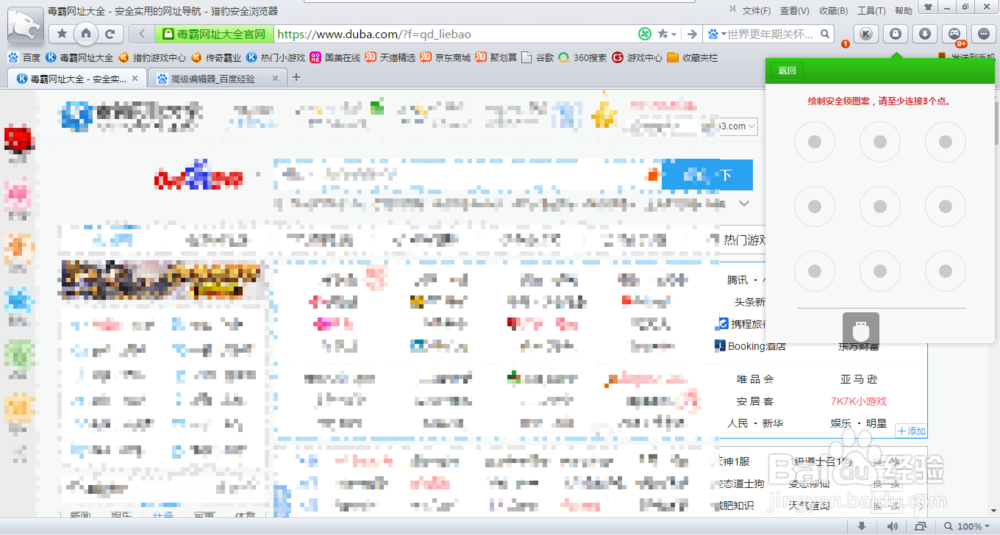This screenshot has height=535, width=1000.
Task: Toggle sound with status bar speaker icon
Action: pyautogui.click(x=892, y=526)
